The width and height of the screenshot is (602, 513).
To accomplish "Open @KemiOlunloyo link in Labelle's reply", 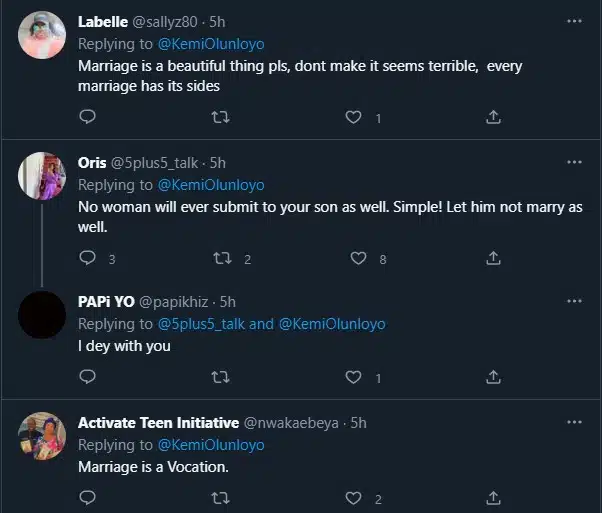I will [x=211, y=43].
